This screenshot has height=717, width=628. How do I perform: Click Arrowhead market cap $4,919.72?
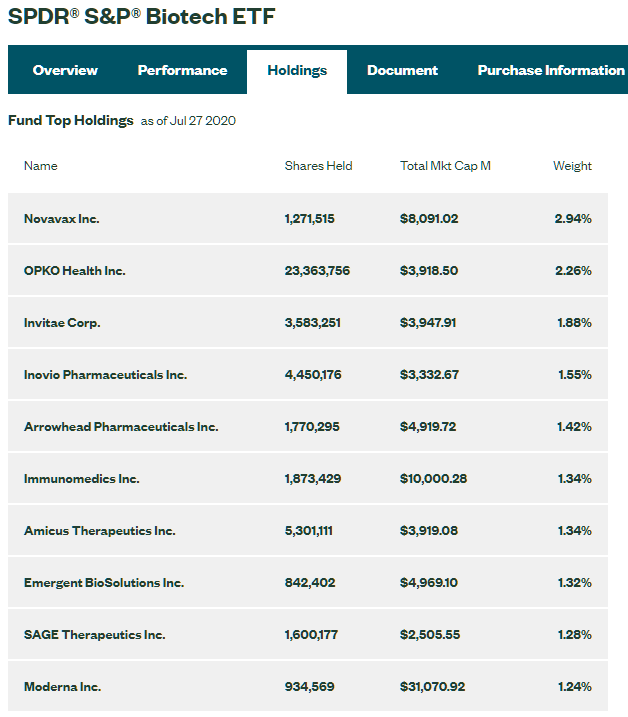[x=428, y=427]
